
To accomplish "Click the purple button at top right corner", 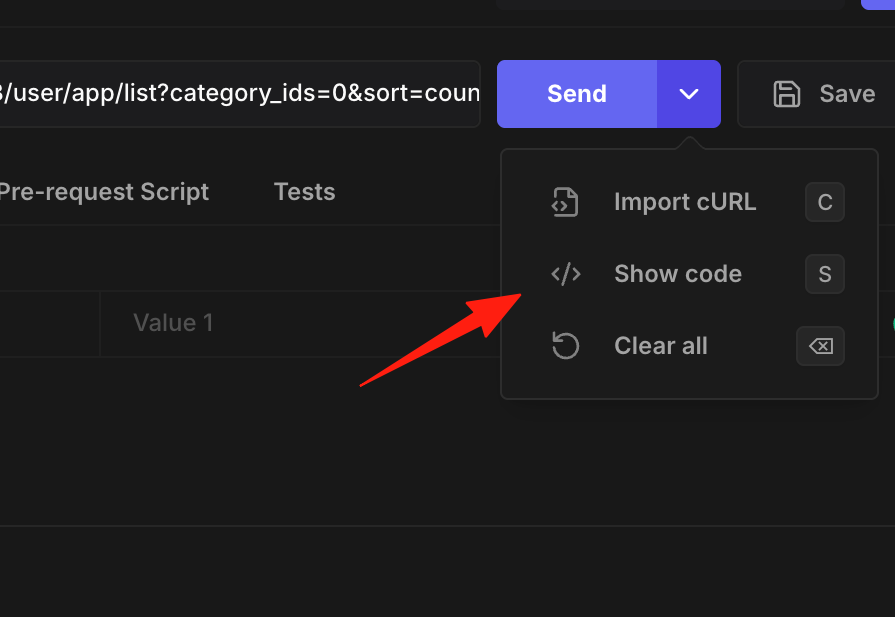I will pos(878,5).
